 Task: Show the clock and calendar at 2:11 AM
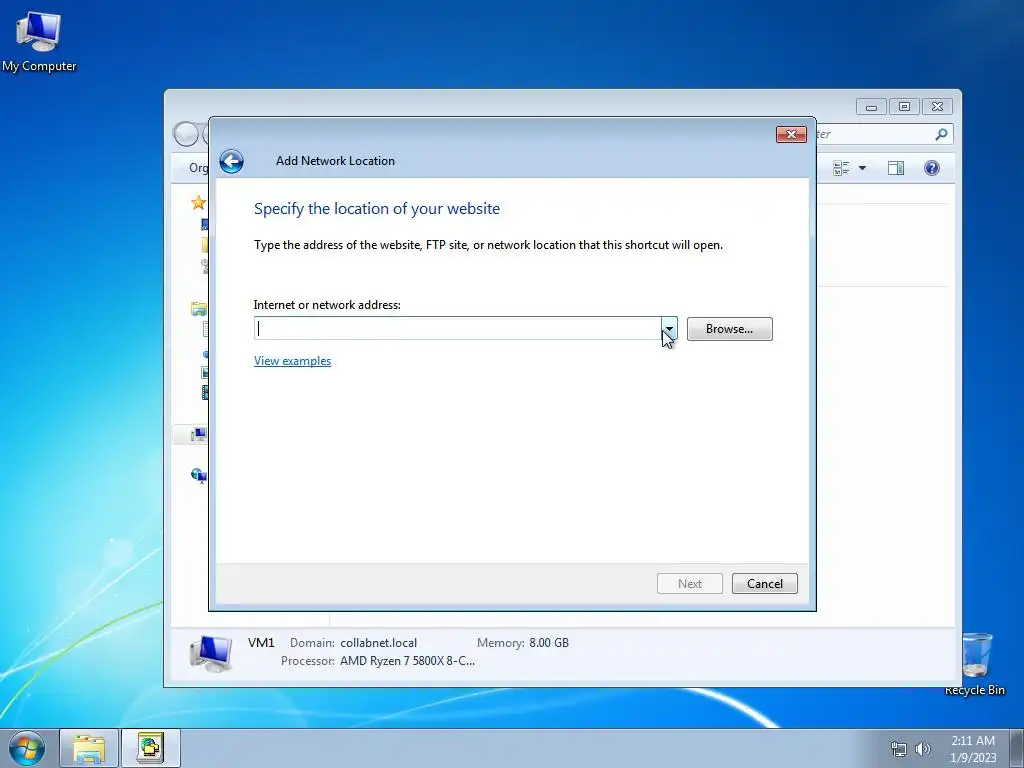pos(973,748)
